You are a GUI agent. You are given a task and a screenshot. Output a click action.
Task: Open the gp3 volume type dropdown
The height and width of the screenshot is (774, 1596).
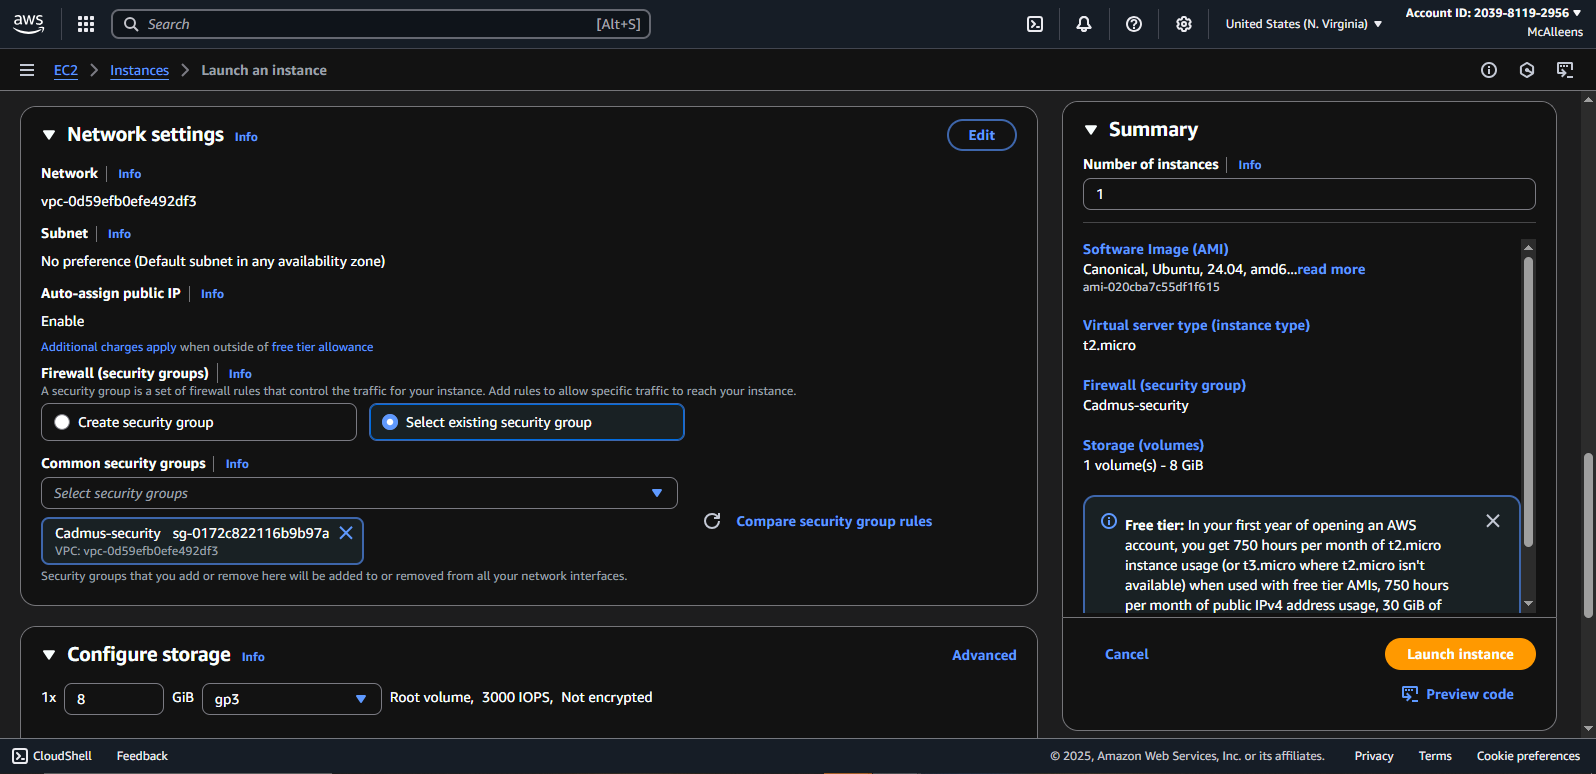292,699
